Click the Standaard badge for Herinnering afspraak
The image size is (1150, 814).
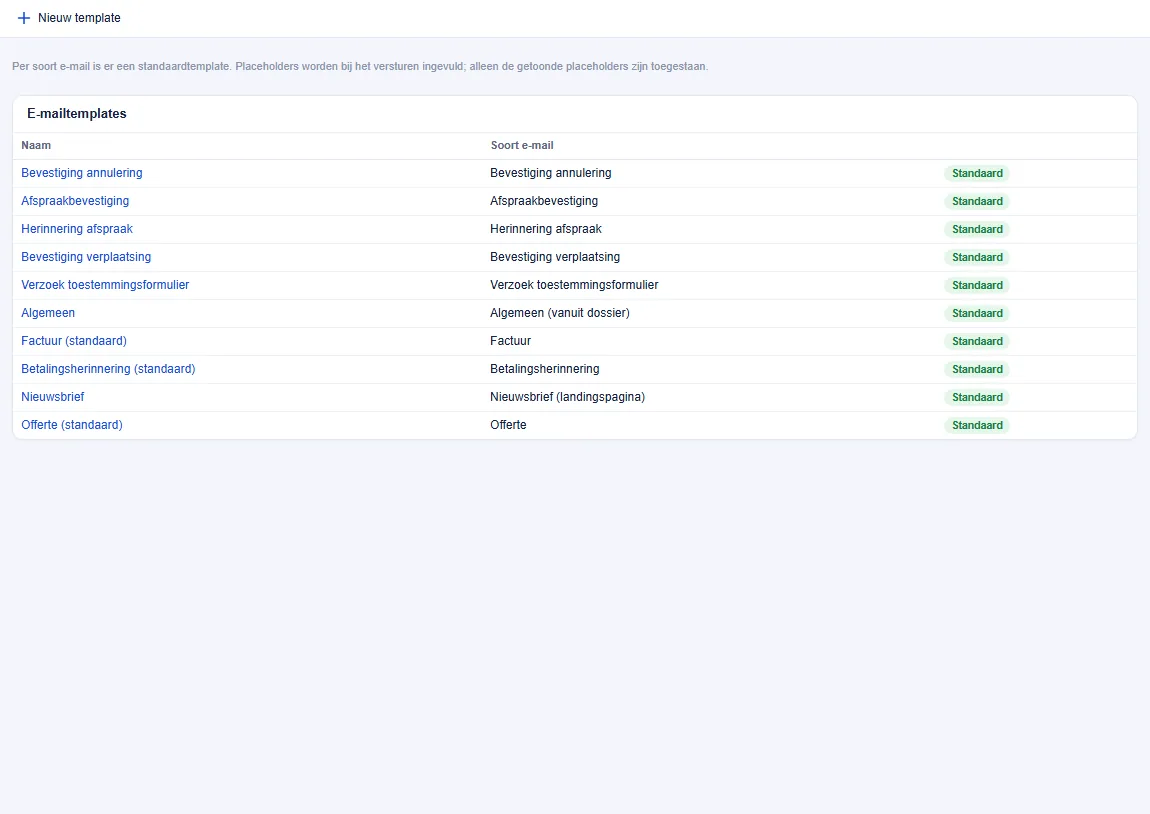click(977, 229)
